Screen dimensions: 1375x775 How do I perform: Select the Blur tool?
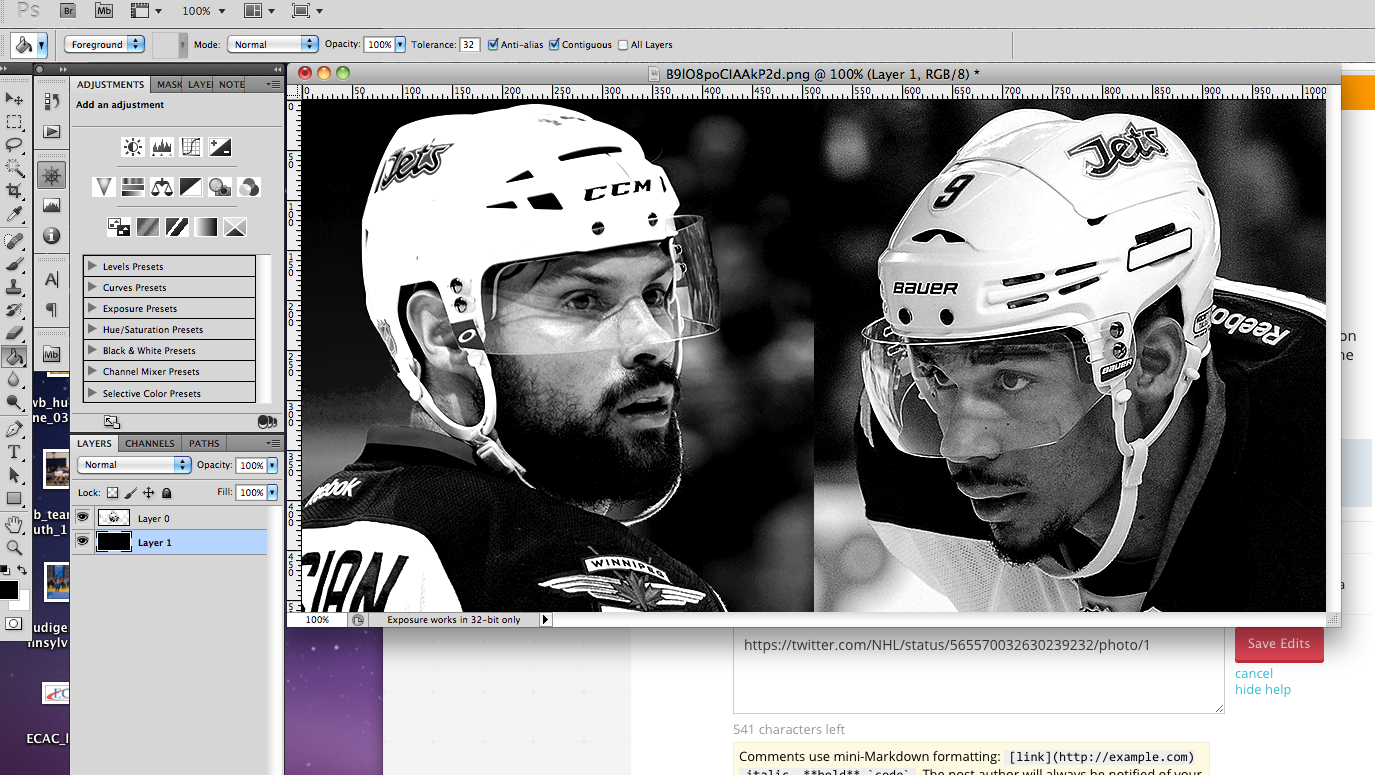point(14,379)
